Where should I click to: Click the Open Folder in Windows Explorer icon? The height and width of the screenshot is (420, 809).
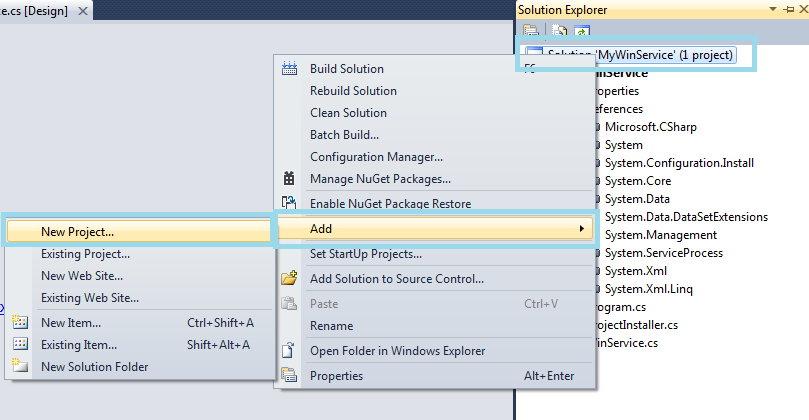tap(290, 351)
